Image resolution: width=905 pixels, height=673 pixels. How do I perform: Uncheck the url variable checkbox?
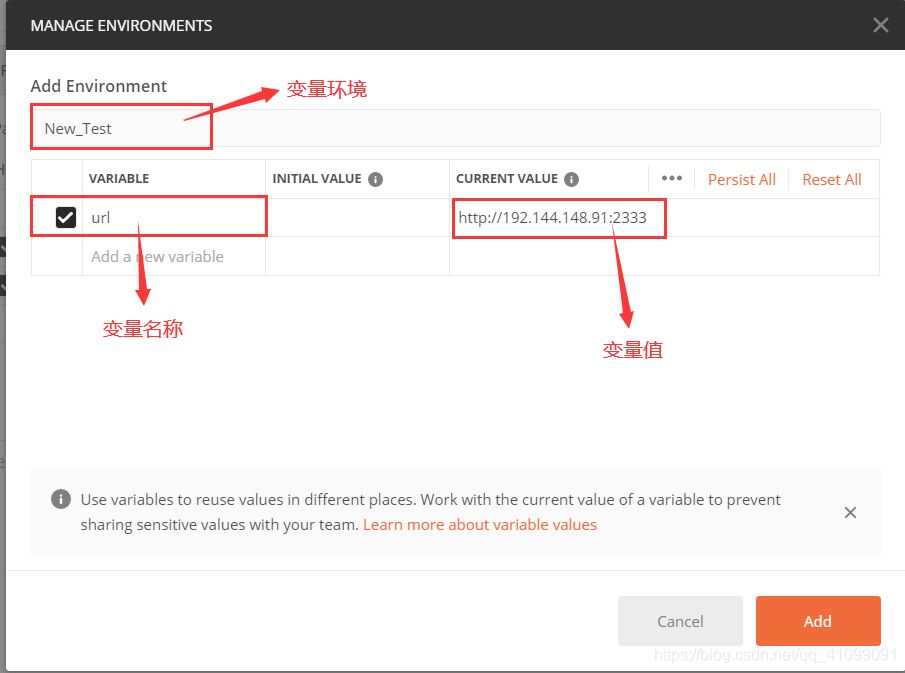[x=66, y=218]
